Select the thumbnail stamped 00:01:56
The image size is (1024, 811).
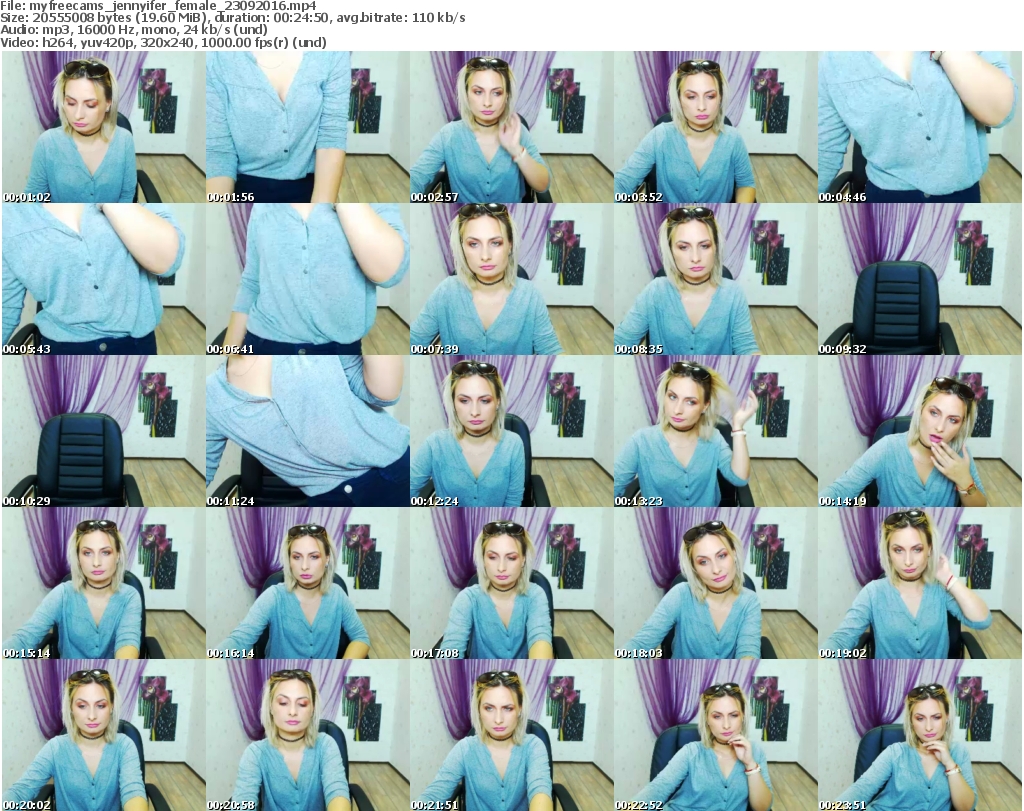click(308, 127)
